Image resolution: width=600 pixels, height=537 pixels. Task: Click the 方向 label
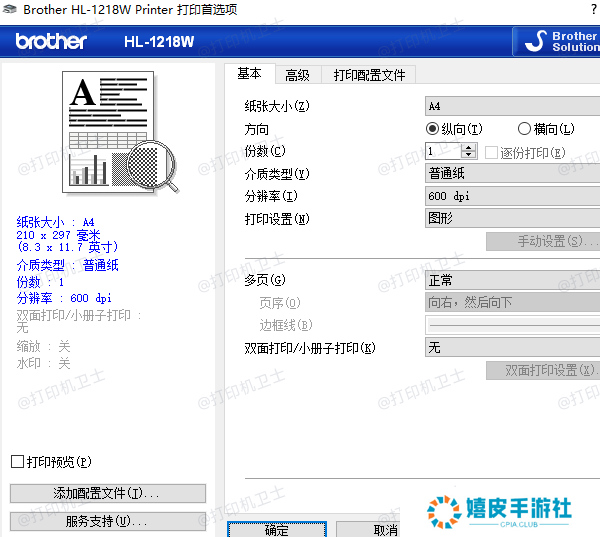coord(256,129)
